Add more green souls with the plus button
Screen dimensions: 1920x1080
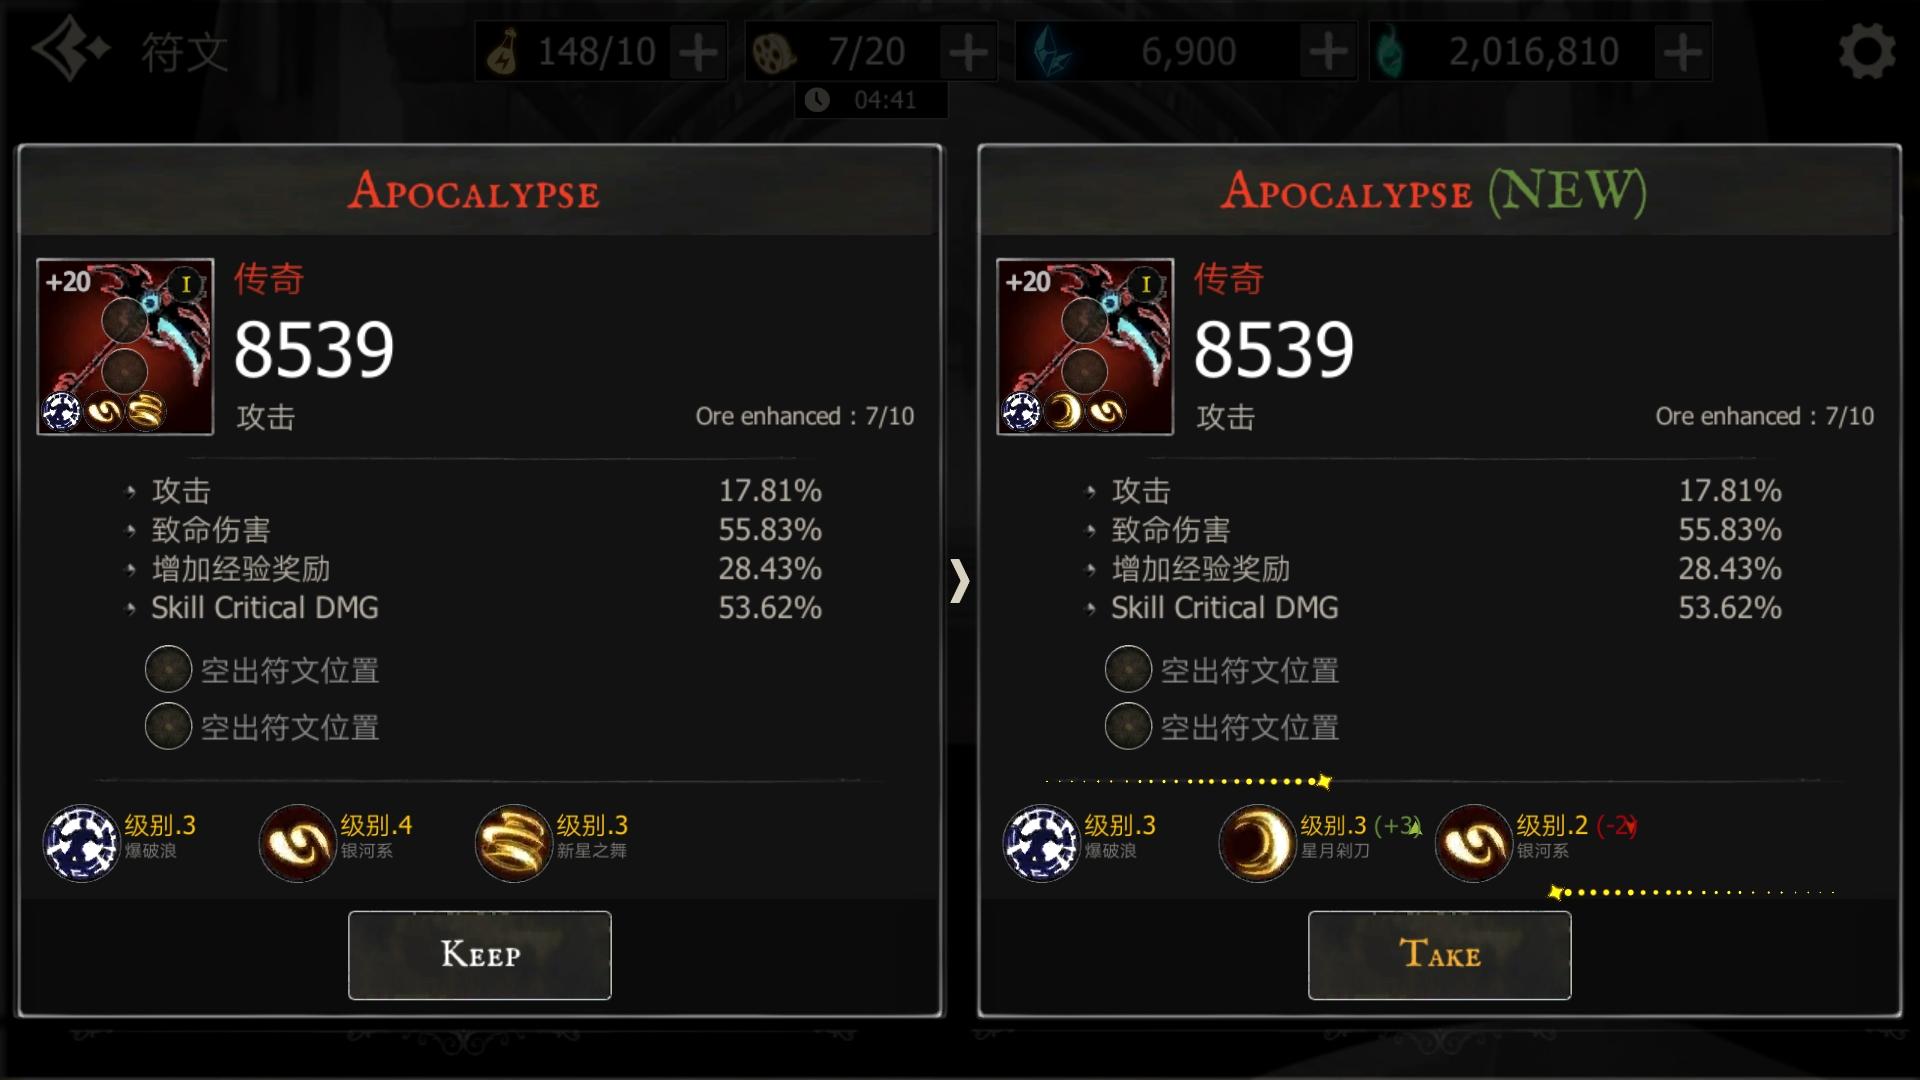(x=1684, y=52)
